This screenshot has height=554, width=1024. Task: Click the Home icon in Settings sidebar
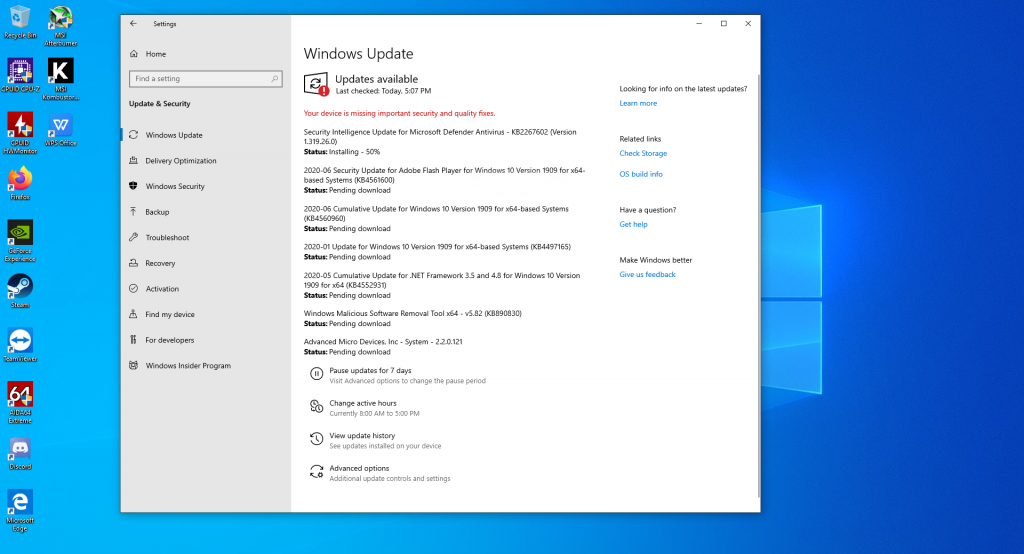(x=134, y=54)
